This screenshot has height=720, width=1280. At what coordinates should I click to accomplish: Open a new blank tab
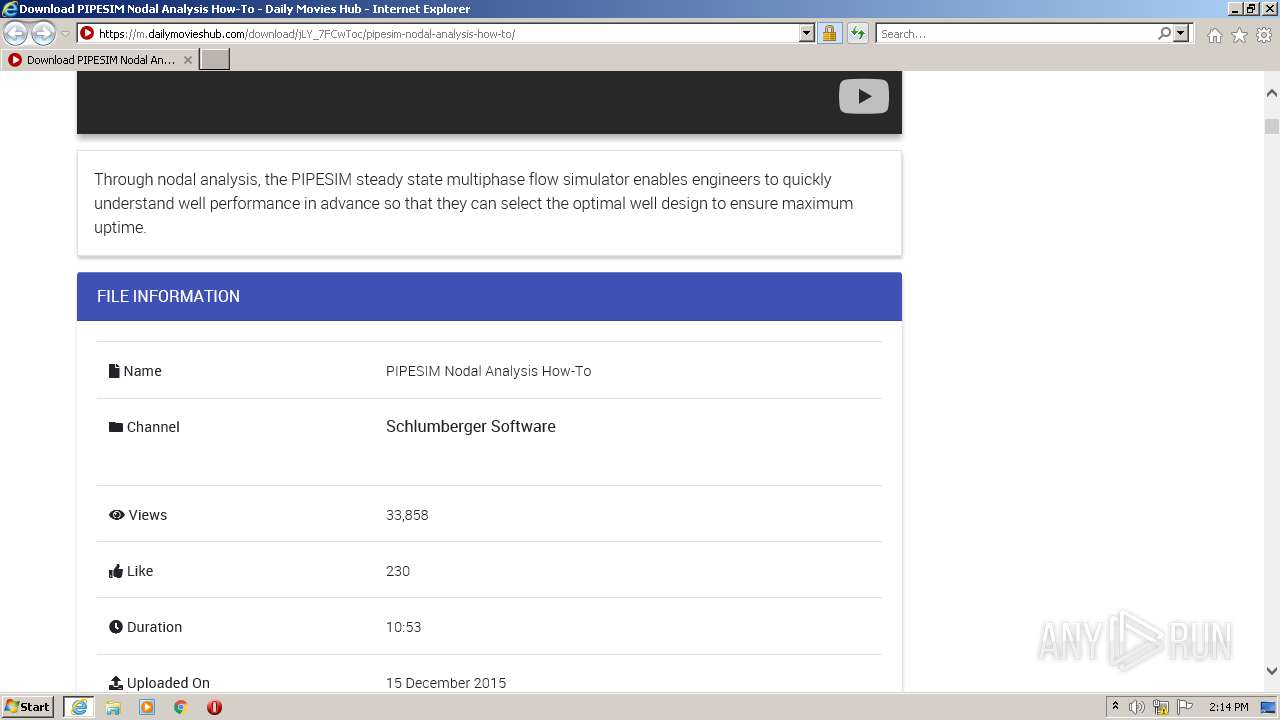click(215, 60)
